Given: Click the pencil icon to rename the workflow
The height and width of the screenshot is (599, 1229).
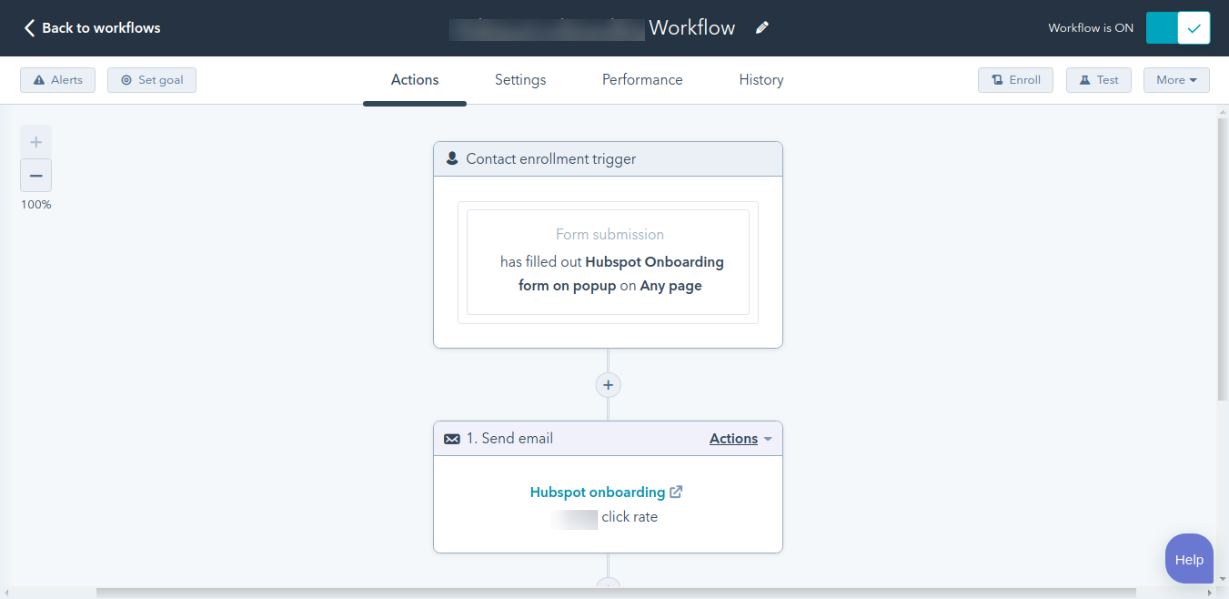Looking at the screenshot, I should (x=762, y=27).
